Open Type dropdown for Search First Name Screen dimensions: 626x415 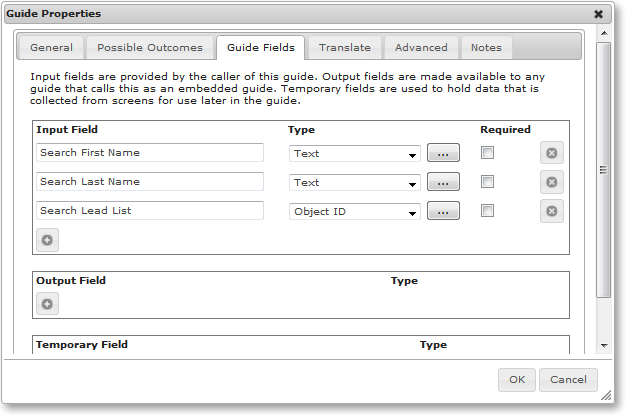pos(355,154)
